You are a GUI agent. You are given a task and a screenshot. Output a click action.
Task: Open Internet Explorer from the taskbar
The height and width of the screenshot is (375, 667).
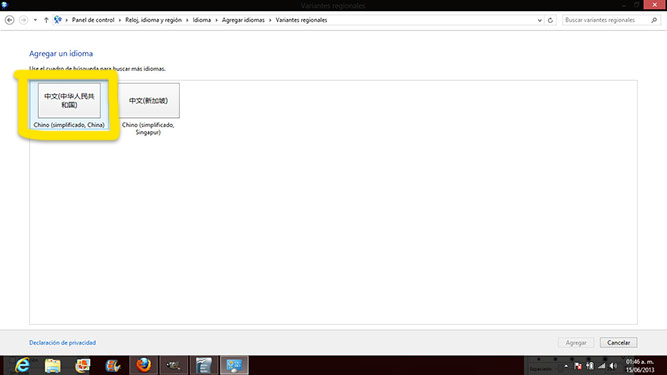(x=22, y=365)
